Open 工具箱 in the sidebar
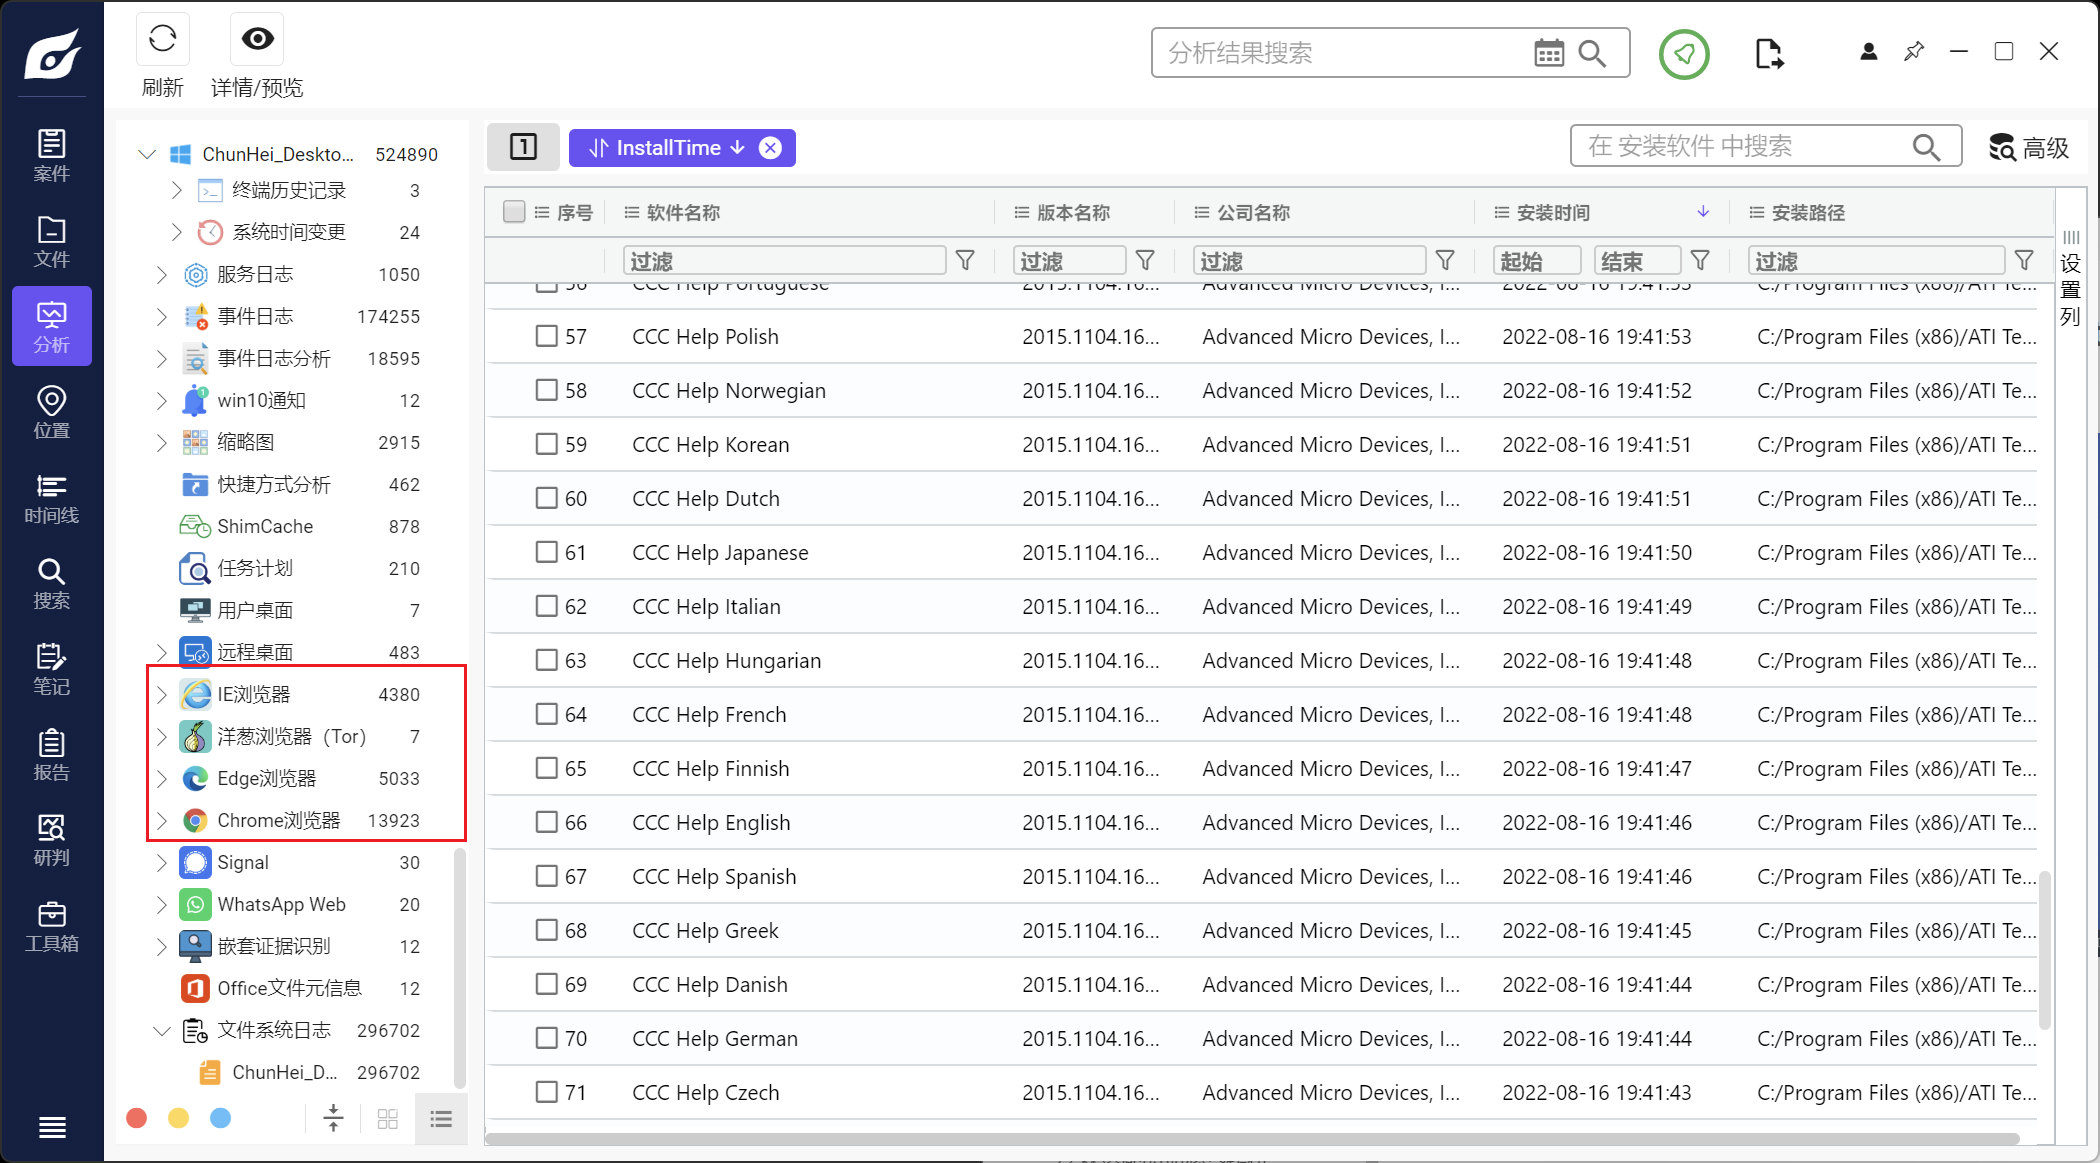The height and width of the screenshot is (1163, 2100). [52, 927]
